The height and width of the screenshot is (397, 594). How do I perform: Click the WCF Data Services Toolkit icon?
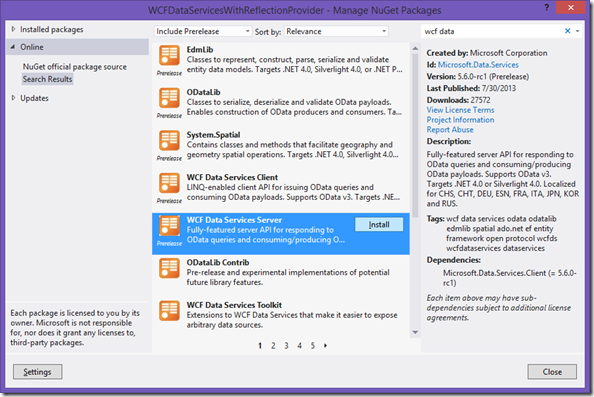click(169, 311)
